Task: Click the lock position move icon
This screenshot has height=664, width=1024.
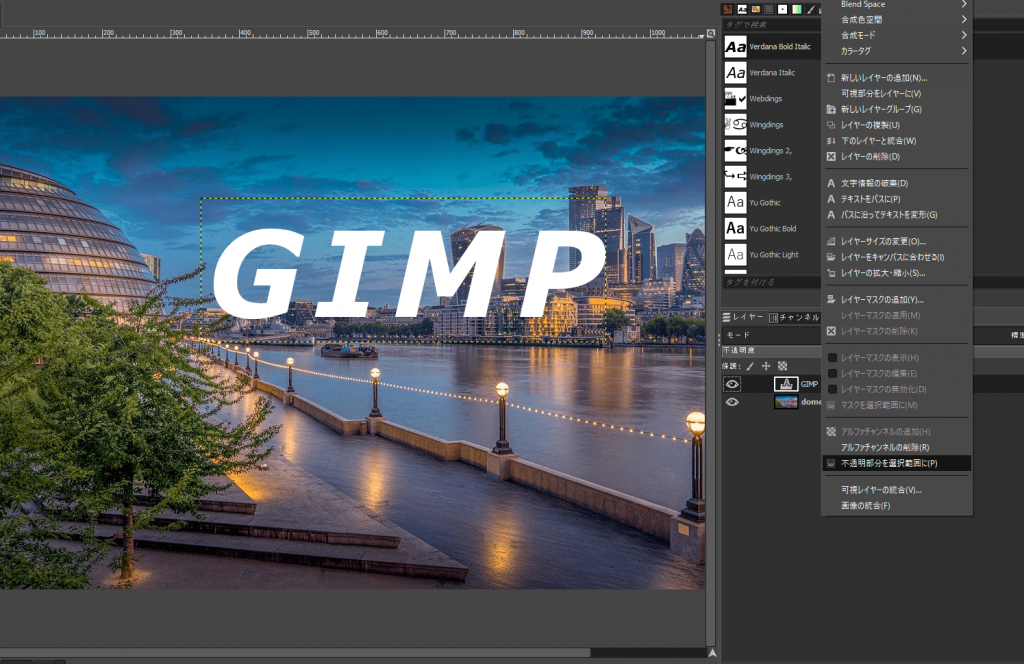Action: 766,366
